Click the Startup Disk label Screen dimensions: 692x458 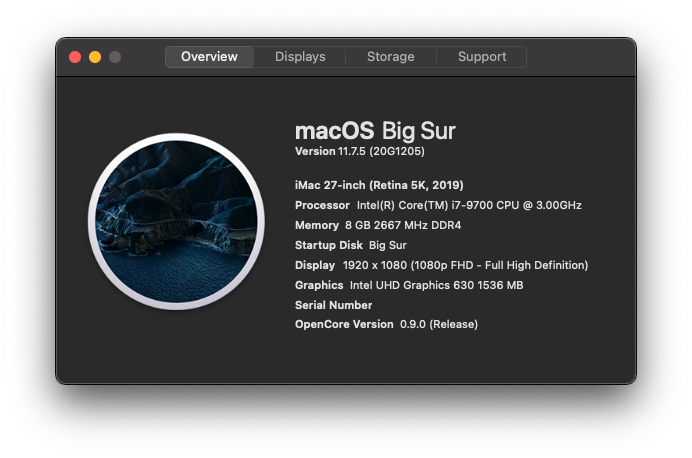328,245
